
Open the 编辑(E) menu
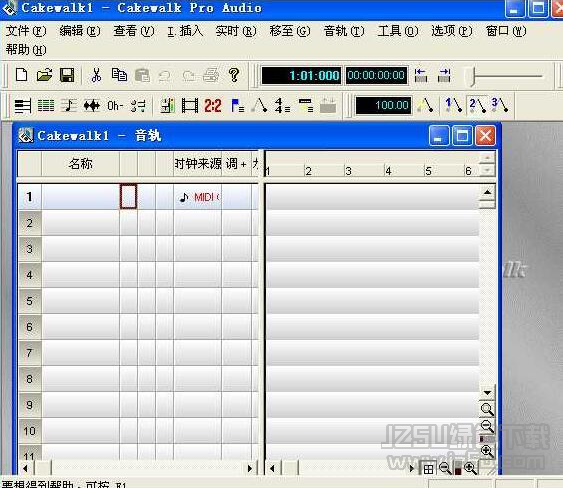(80, 31)
